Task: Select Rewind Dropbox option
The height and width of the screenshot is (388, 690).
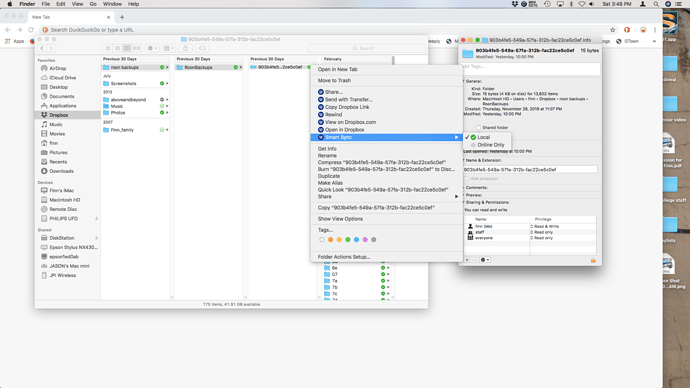Action: [333, 114]
